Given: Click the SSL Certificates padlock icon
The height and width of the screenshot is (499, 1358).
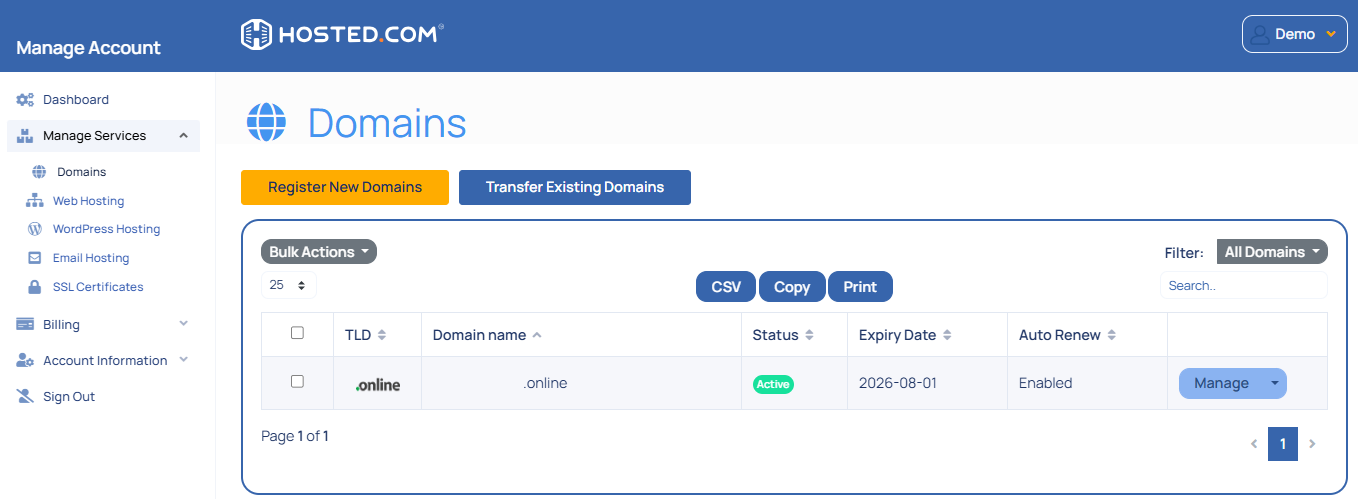Looking at the screenshot, I should [x=35, y=287].
